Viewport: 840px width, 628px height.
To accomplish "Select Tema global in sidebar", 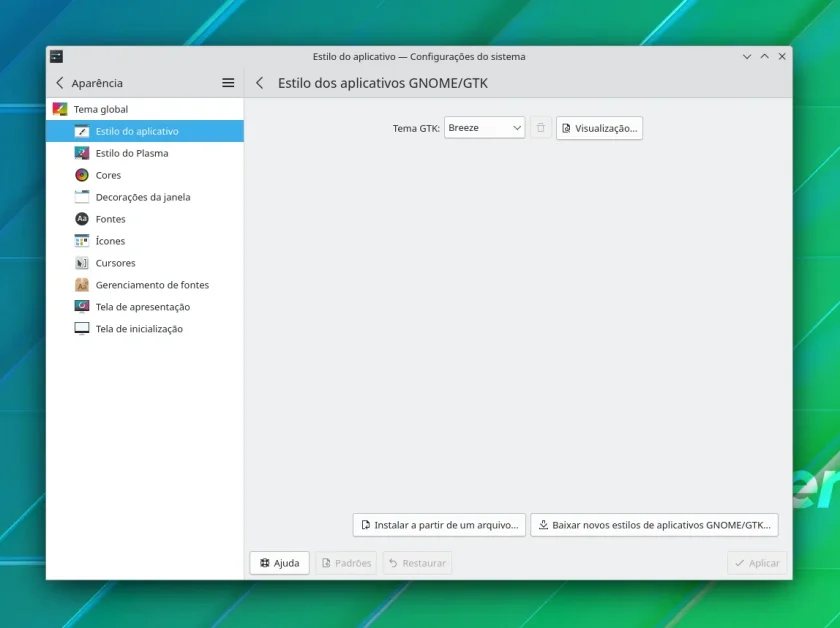I will tap(145, 109).
